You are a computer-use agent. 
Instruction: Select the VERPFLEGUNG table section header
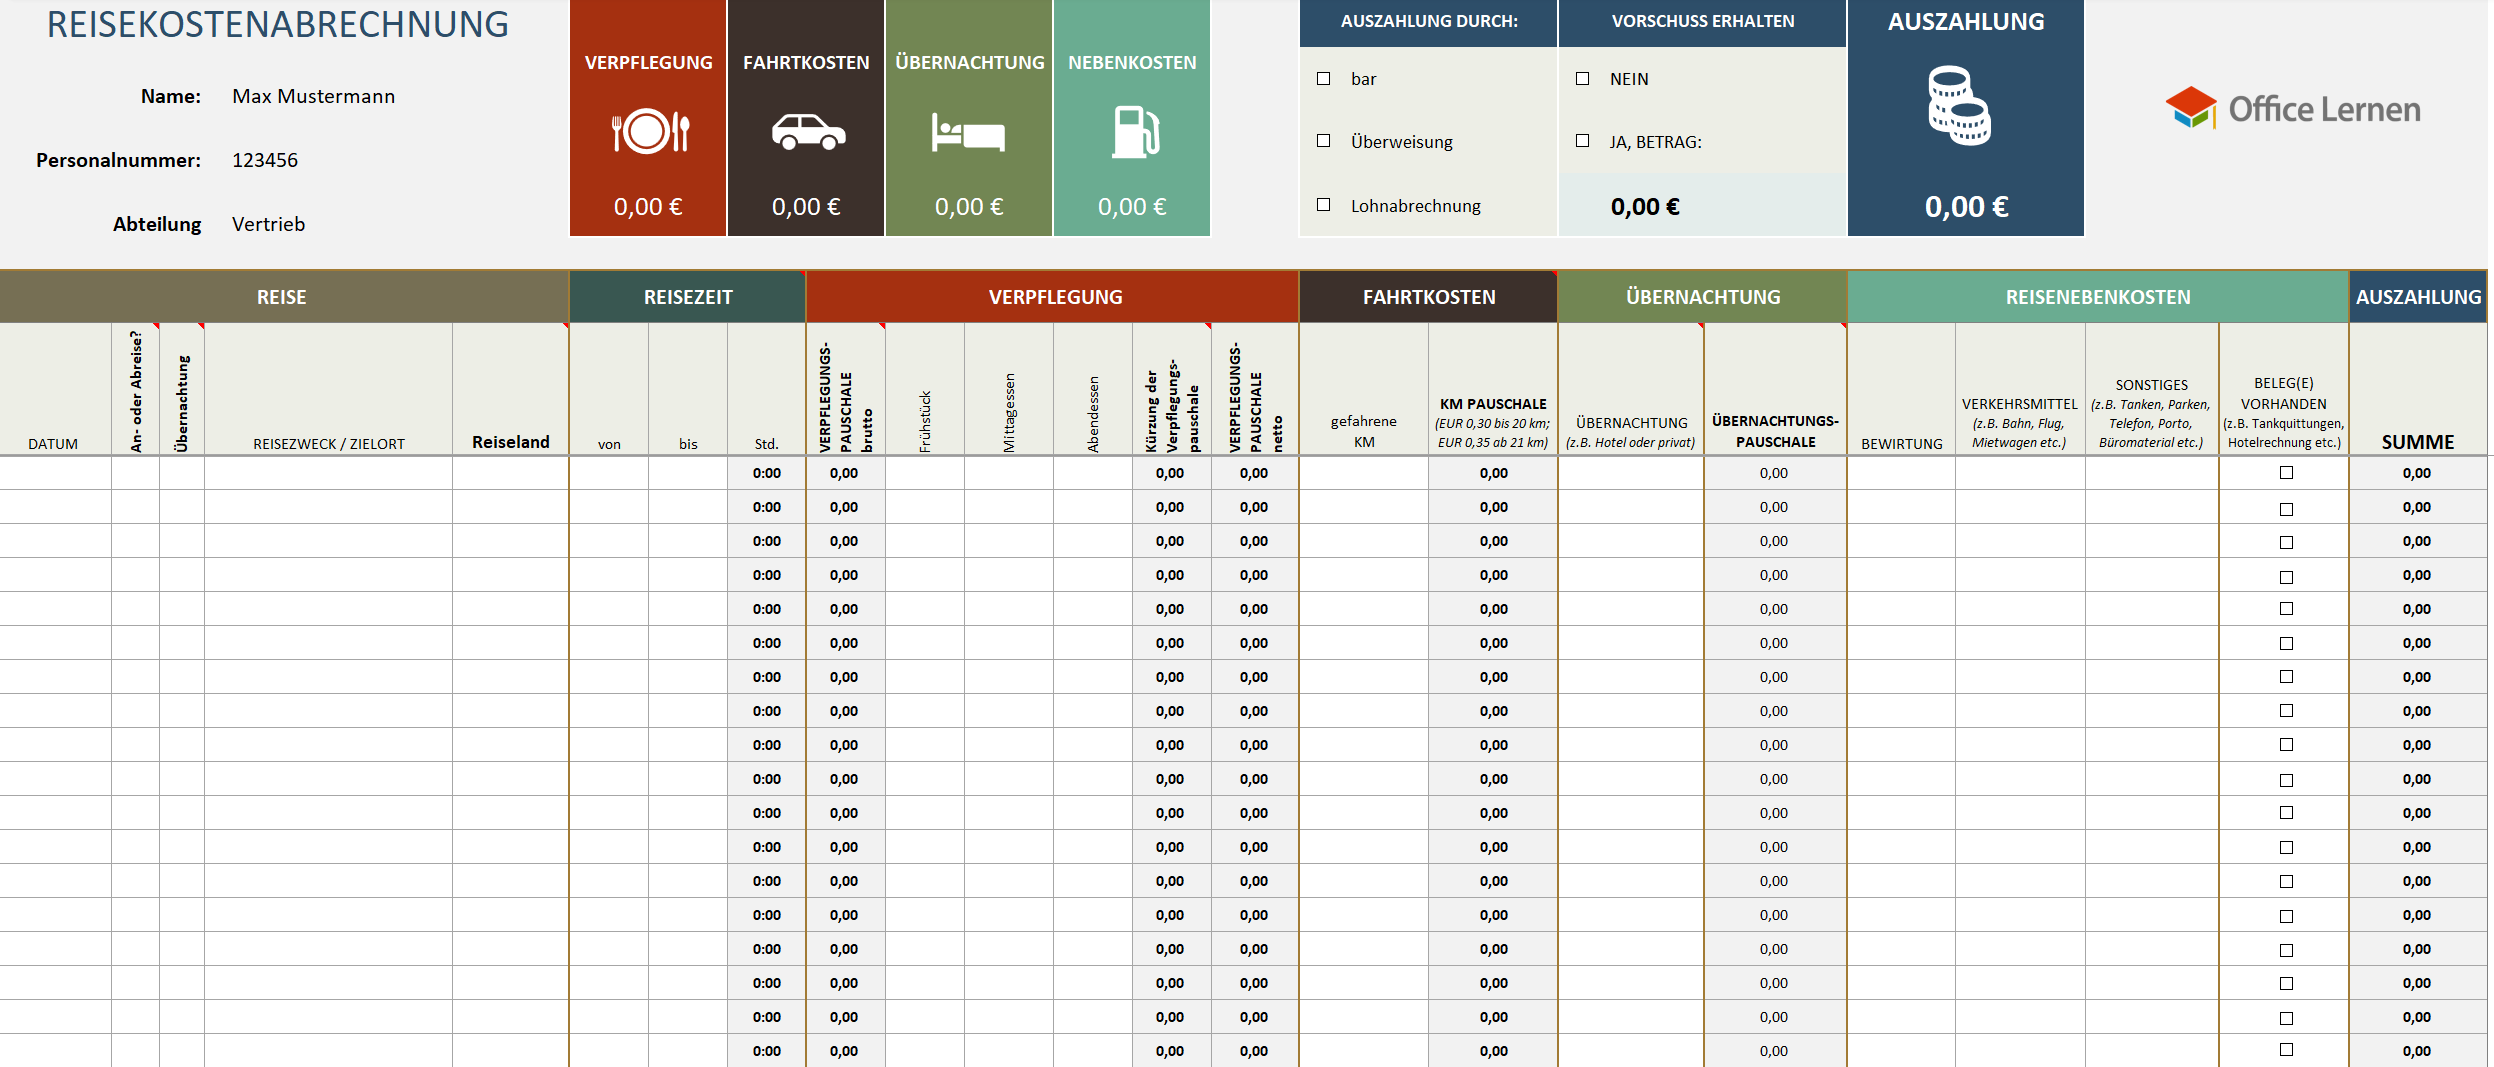point(1054,297)
